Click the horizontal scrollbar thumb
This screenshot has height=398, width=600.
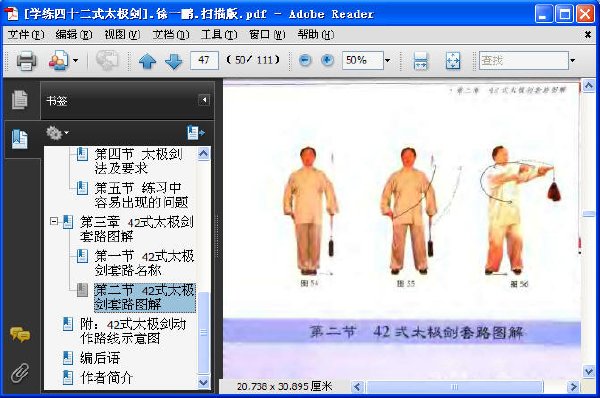tap(454, 387)
